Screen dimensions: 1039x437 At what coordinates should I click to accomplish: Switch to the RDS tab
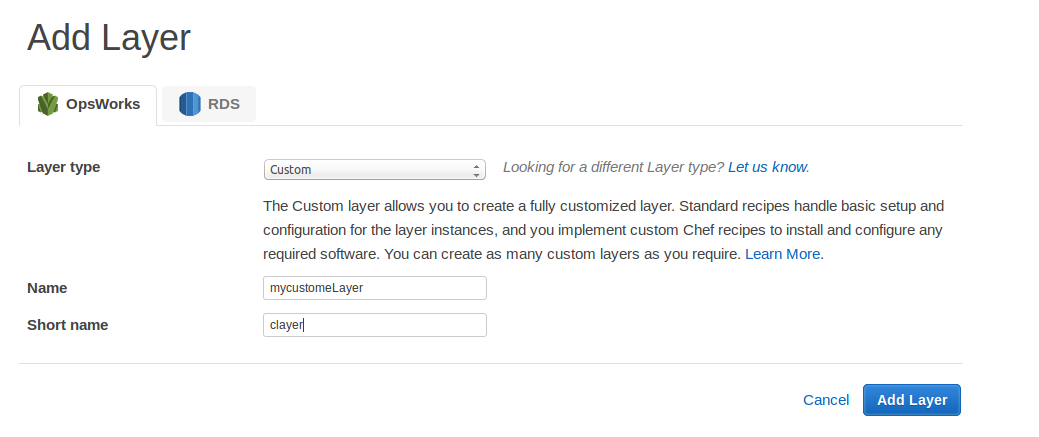tap(209, 104)
